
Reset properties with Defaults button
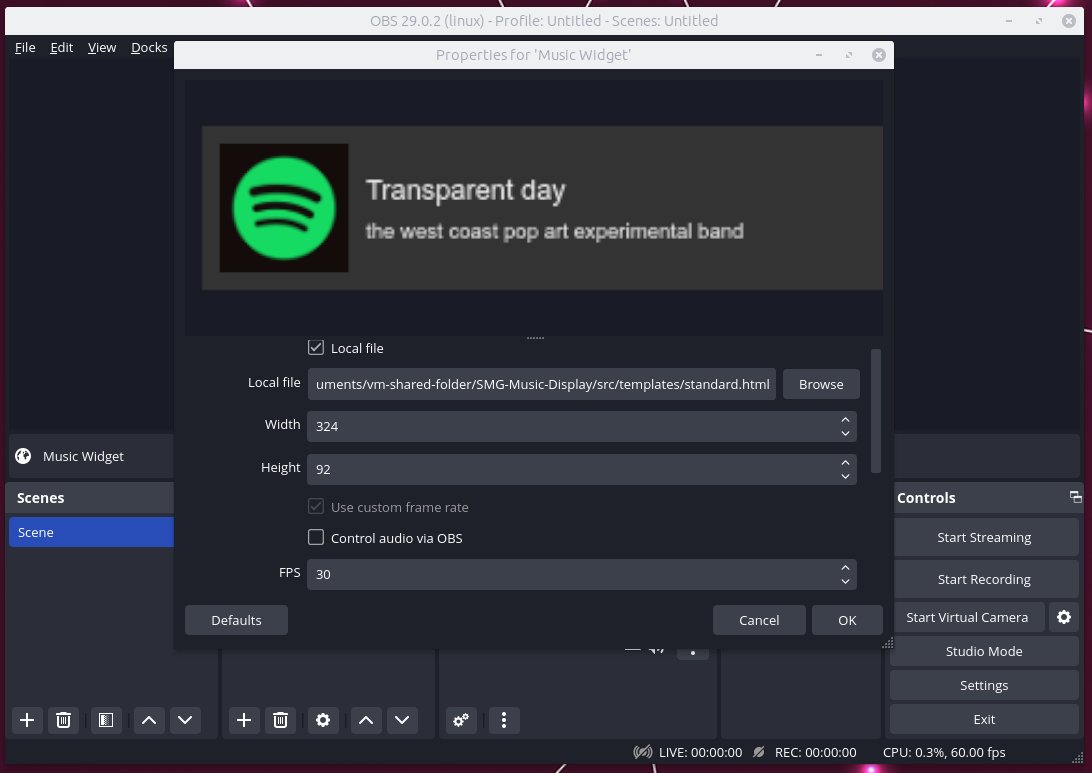point(236,620)
